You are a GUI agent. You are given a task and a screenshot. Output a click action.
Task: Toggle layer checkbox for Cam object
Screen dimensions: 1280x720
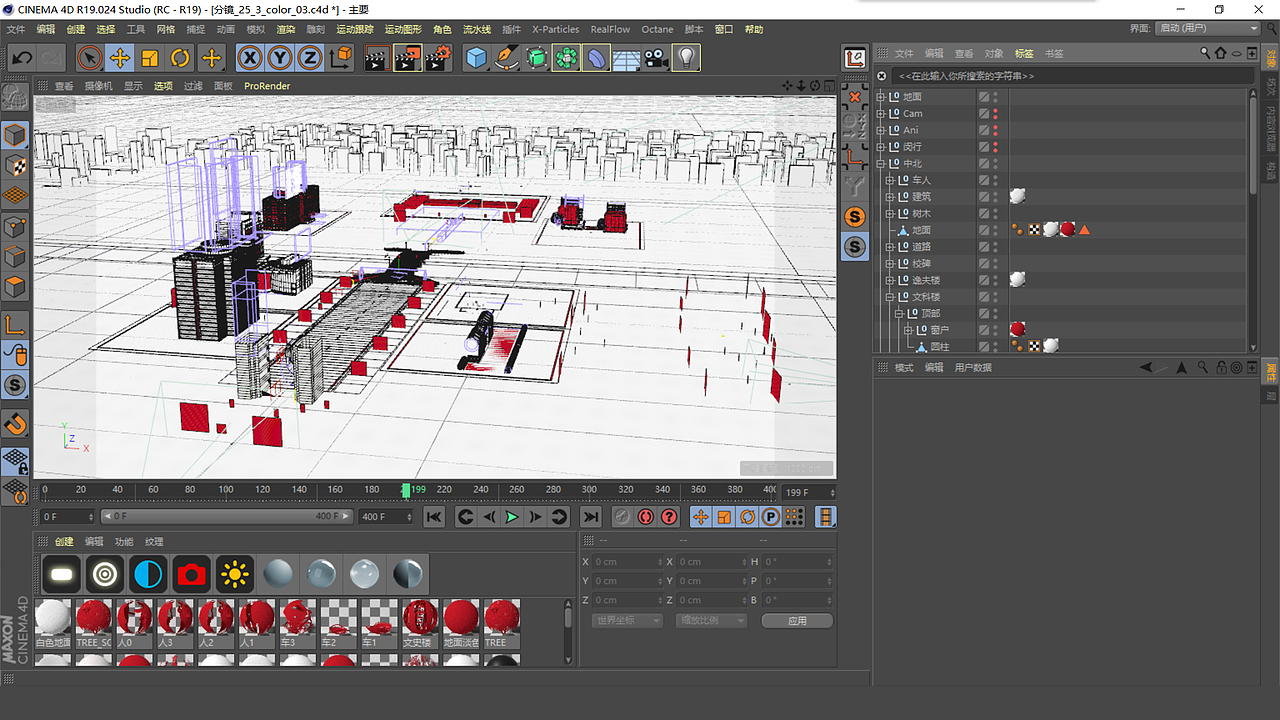click(x=984, y=114)
